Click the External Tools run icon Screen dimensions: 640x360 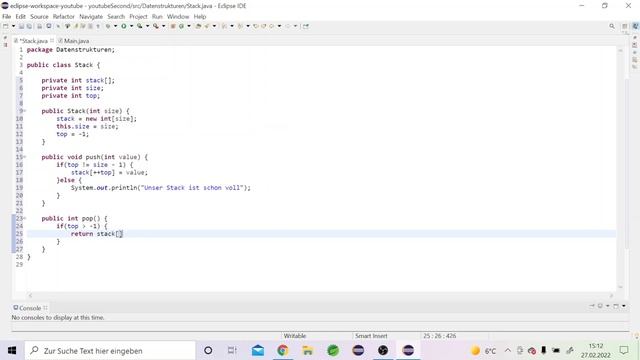point(156,26)
